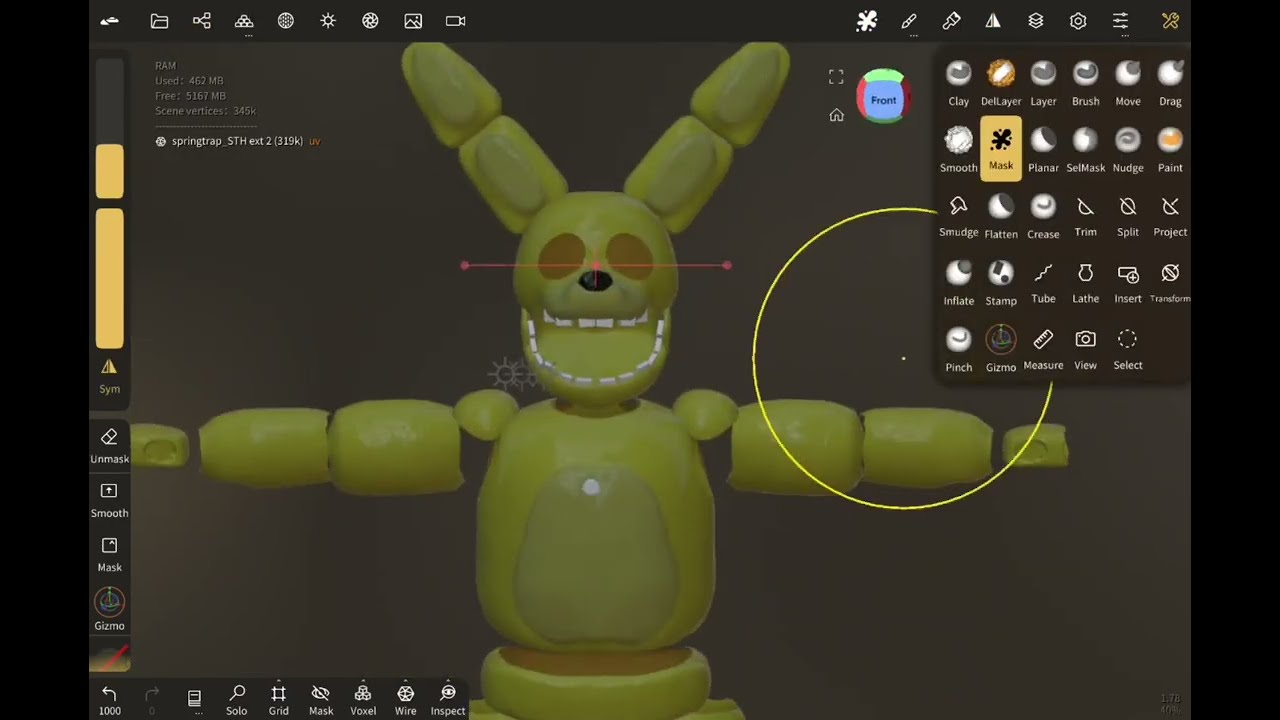Select the Project tool
The image size is (1280, 720).
pyautogui.click(x=1170, y=216)
